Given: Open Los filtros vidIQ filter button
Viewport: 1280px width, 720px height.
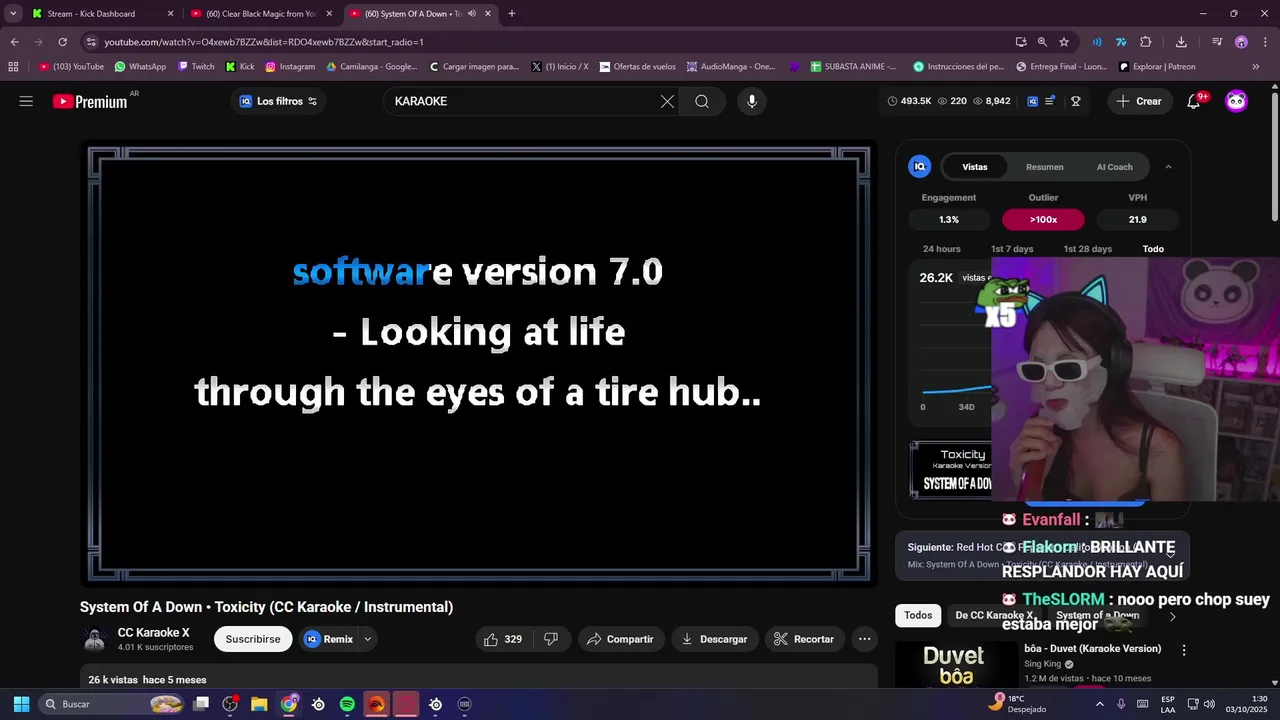Looking at the screenshot, I should 278,101.
